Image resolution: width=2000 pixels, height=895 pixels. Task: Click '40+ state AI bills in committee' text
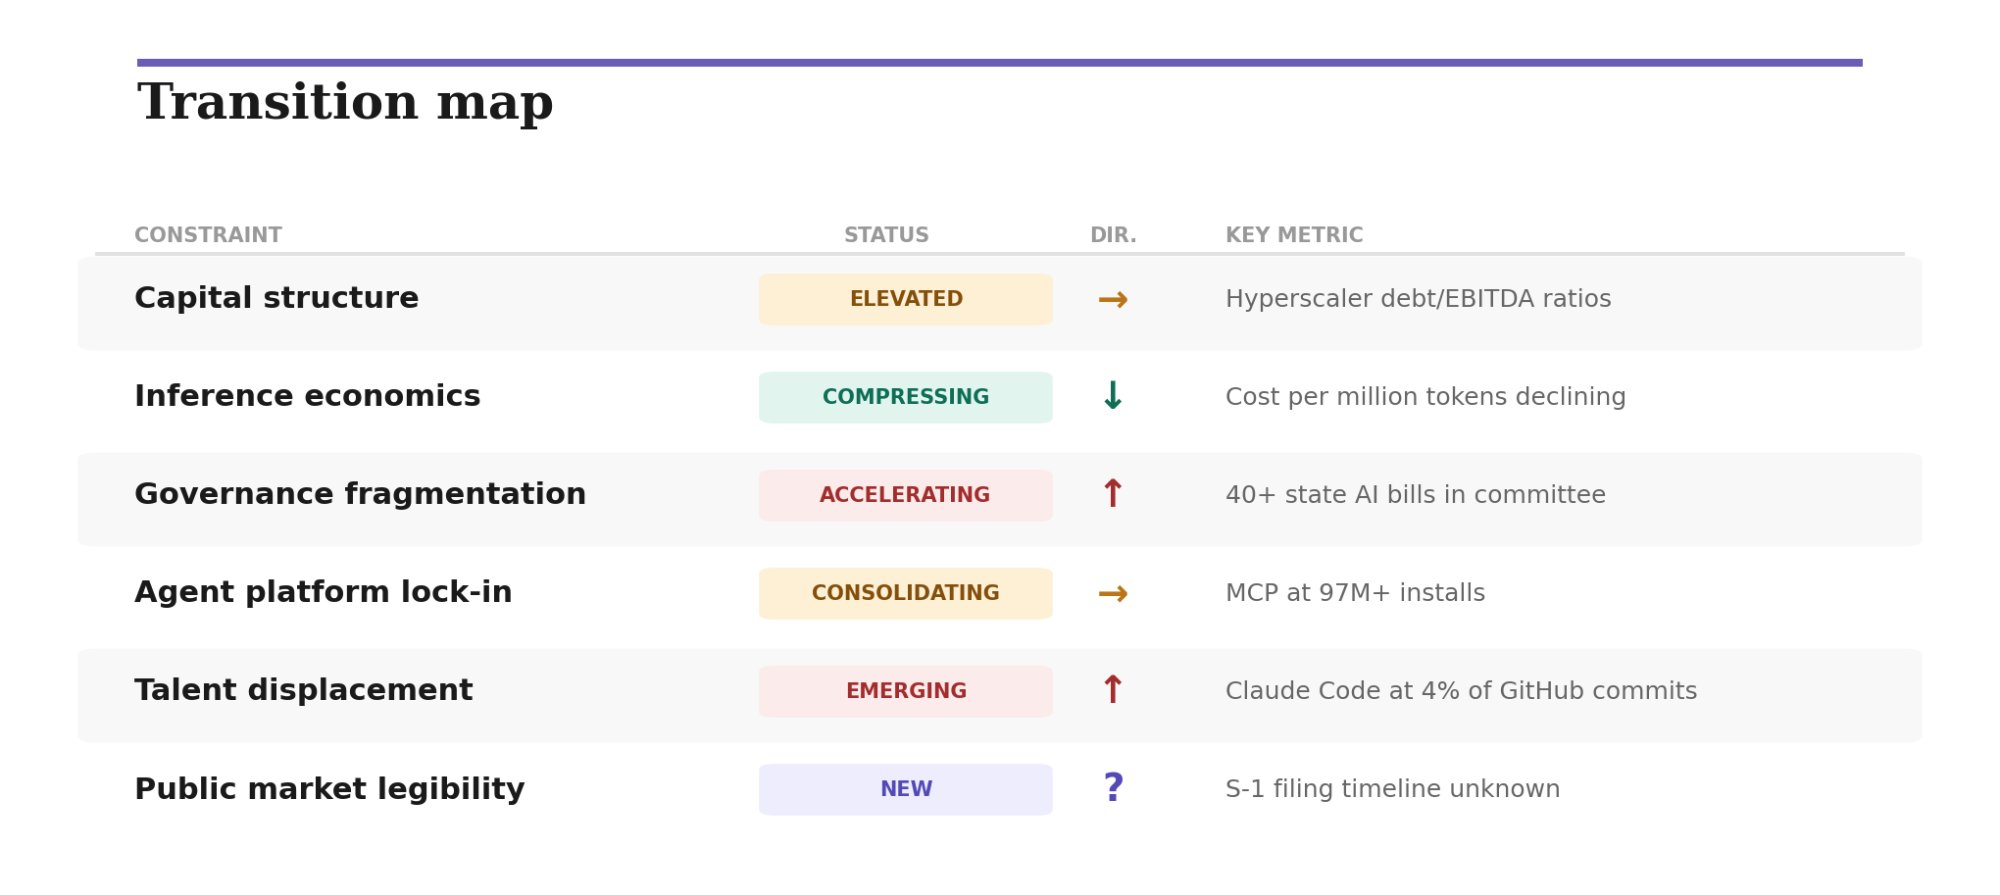pyautogui.click(x=1415, y=495)
